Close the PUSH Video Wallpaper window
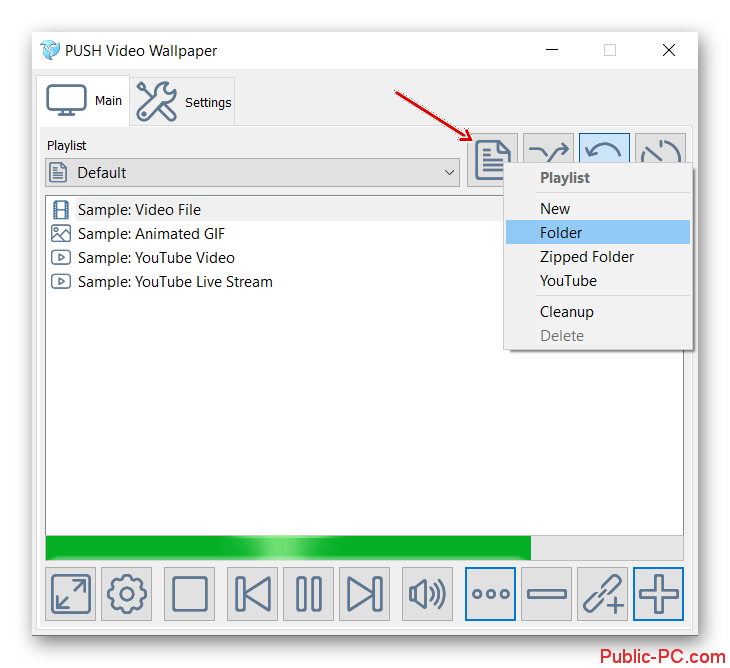730x668 pixels. (x=669, y=50)
